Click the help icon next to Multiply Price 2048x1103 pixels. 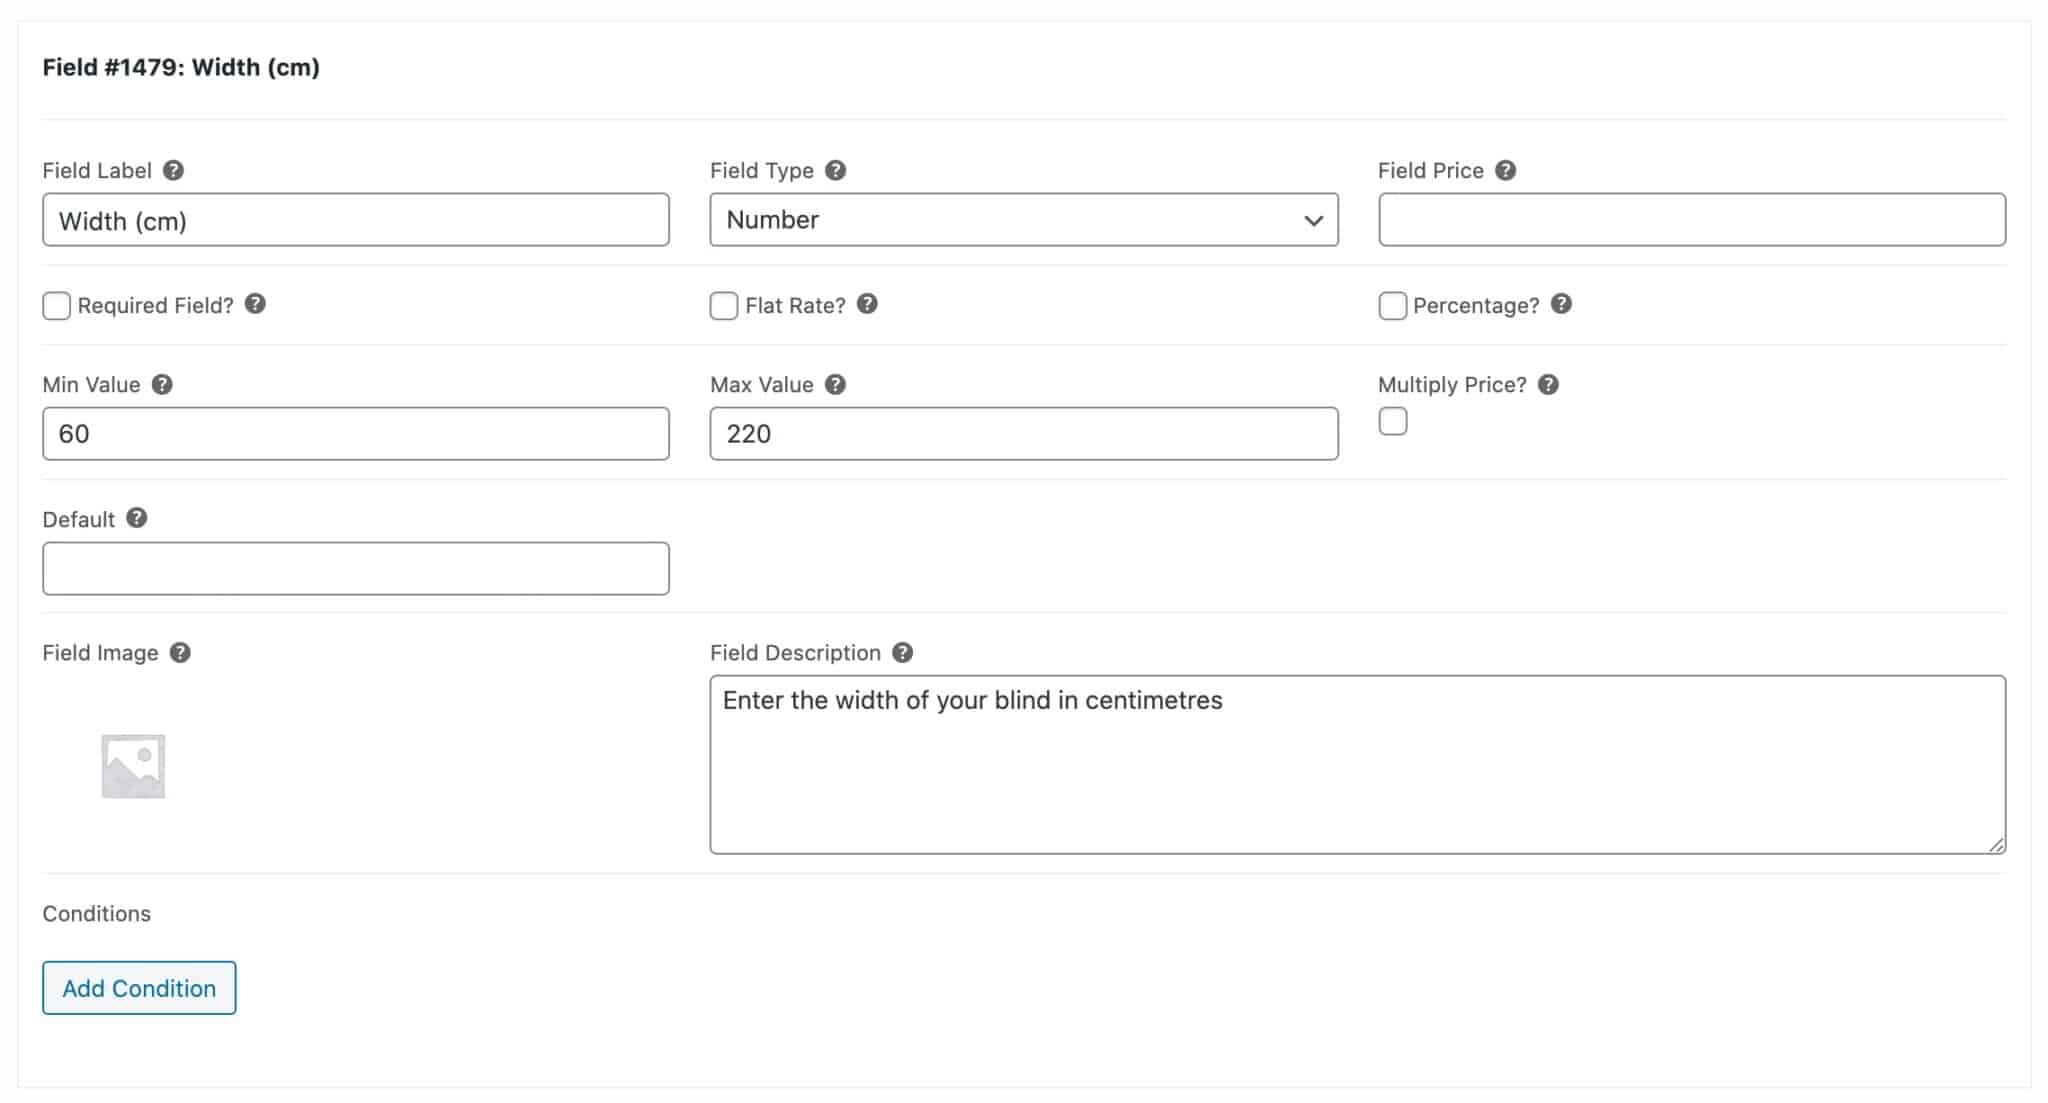click(1548, 384)
